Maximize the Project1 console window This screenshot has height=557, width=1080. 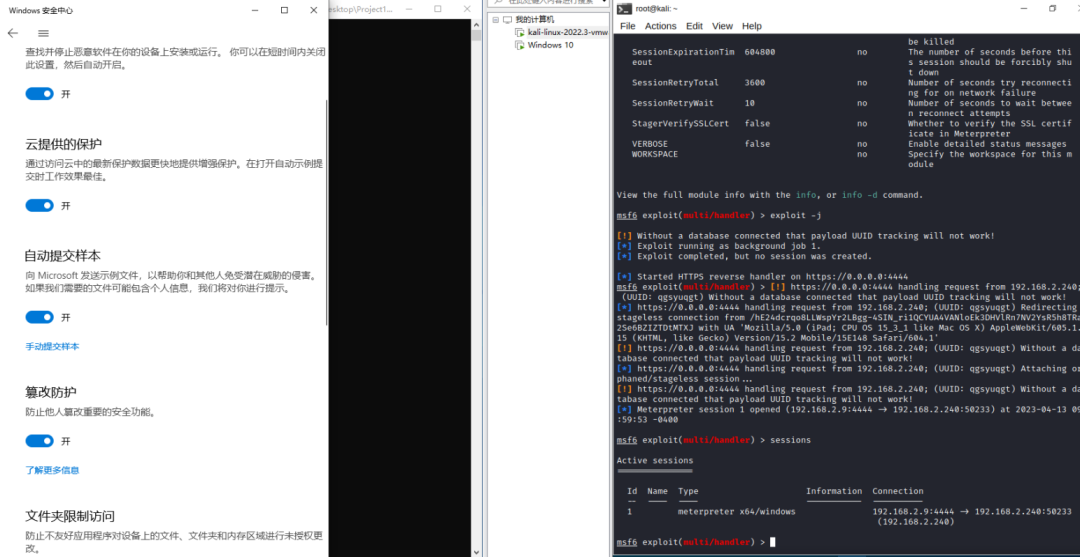pos(438,9)
